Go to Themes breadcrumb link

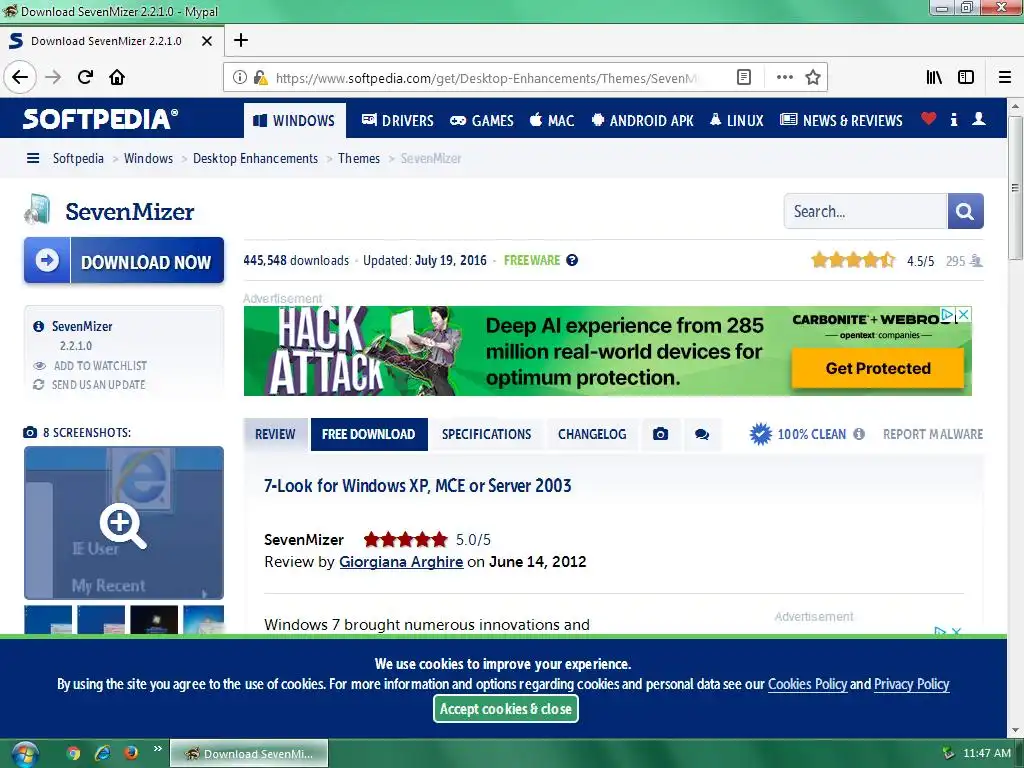click(x=359, y=158)
